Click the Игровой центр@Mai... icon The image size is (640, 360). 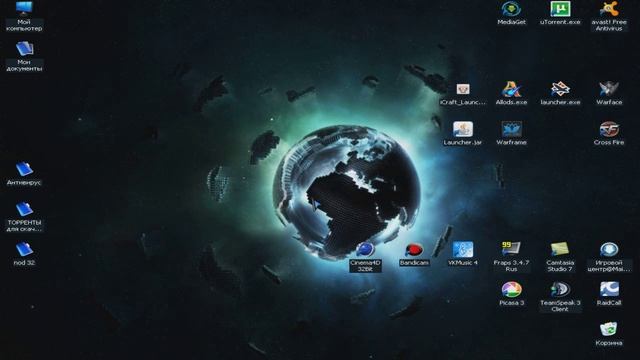click(x=609, y=249)
